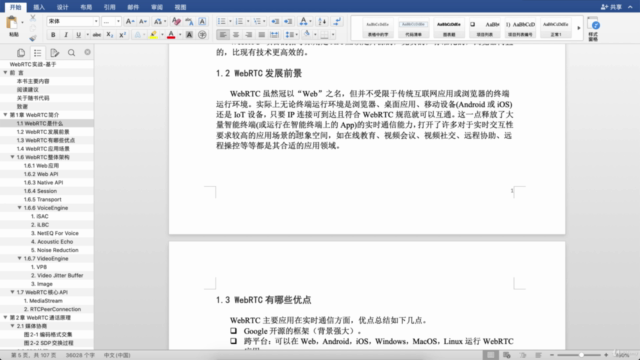
Task: Open the 邮件 ribbon tab
Action: tap(133, 7)
